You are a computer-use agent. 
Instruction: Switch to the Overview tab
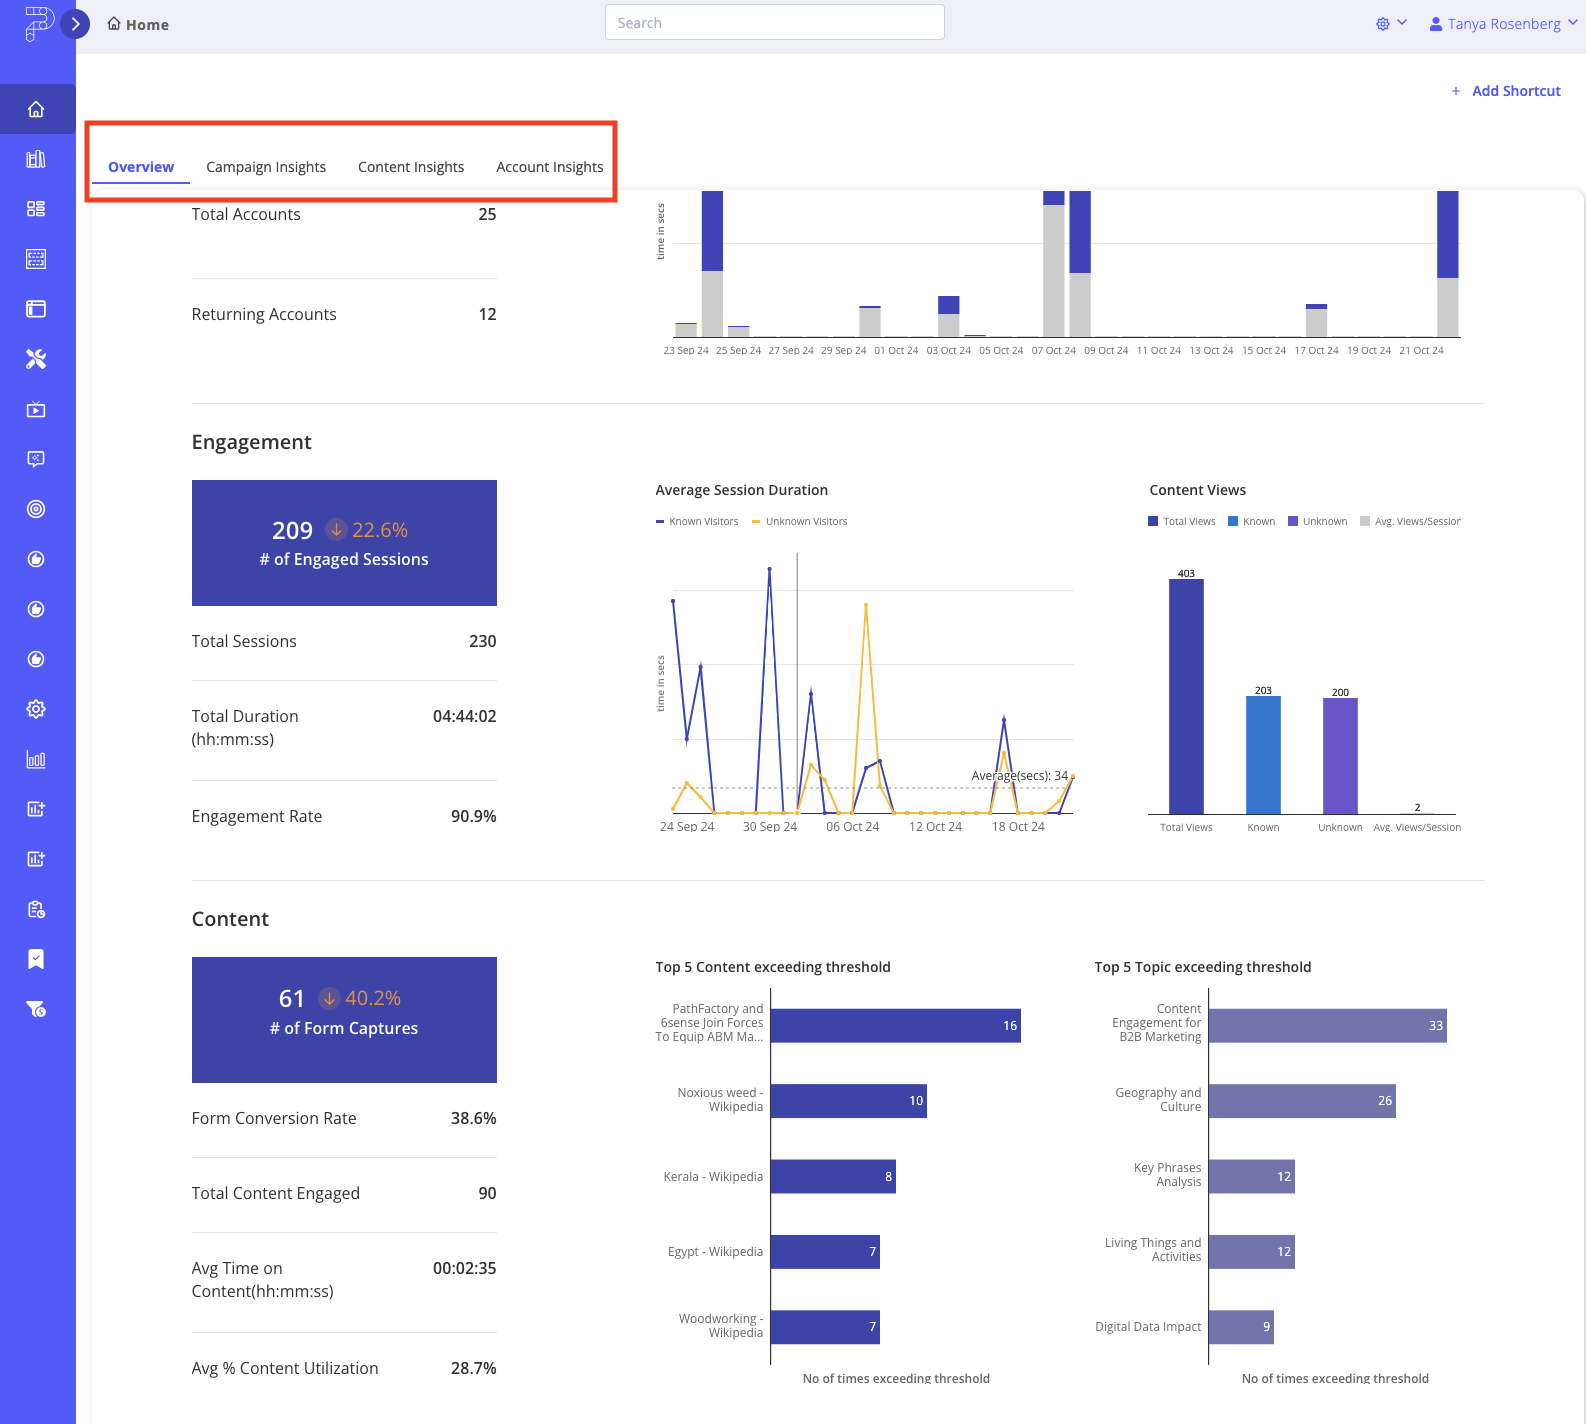141,167
